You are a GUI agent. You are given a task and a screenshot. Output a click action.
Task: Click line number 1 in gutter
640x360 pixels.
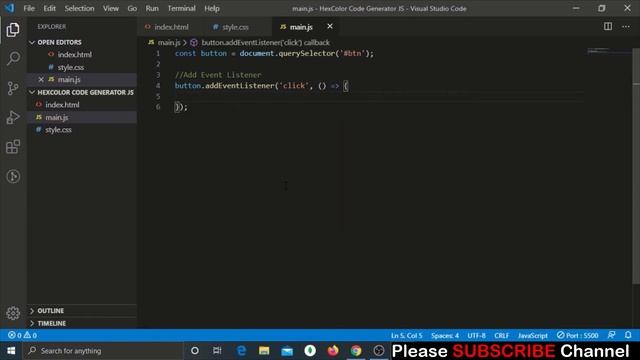point(158,53)
